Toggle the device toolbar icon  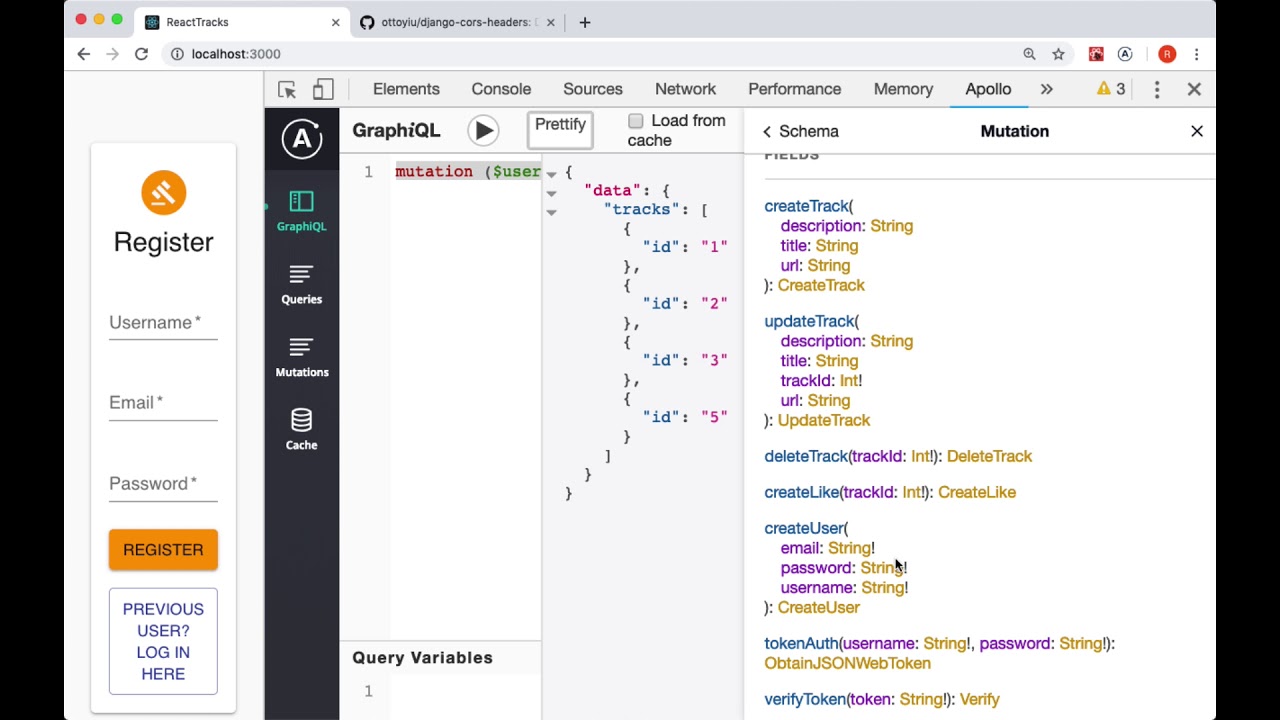322,89
